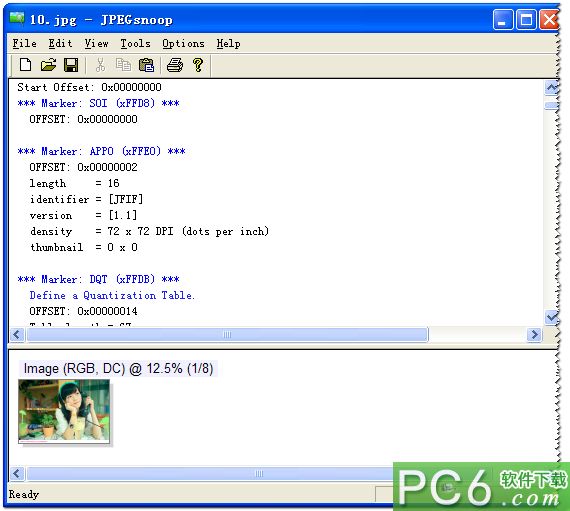Click the log pane scroll up arrow
The image size is (570, 511).
(x=552, y=88)
